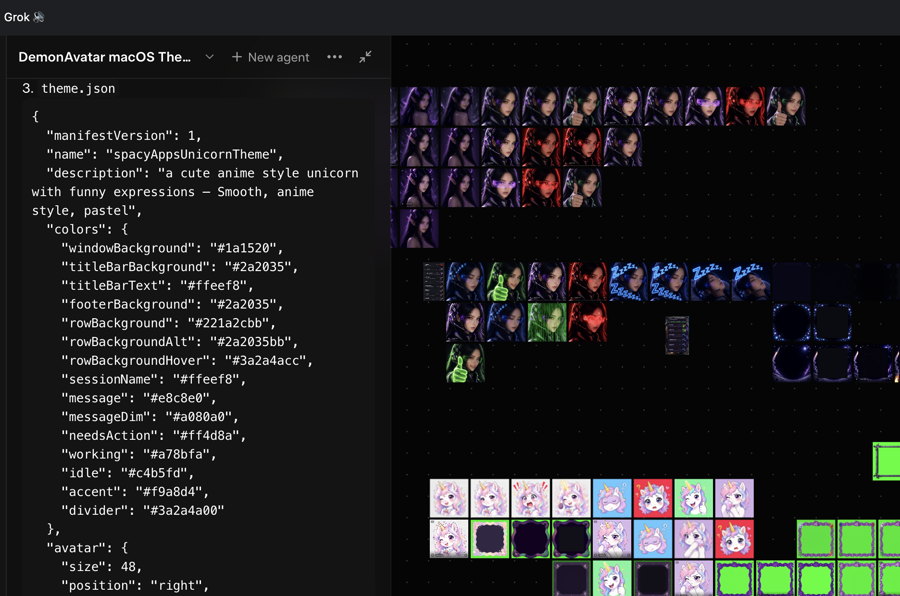Click the red glowing-visor portrait beside the green matrix portrait
This screenshot has height=596, width=900.
click(587, 323)
